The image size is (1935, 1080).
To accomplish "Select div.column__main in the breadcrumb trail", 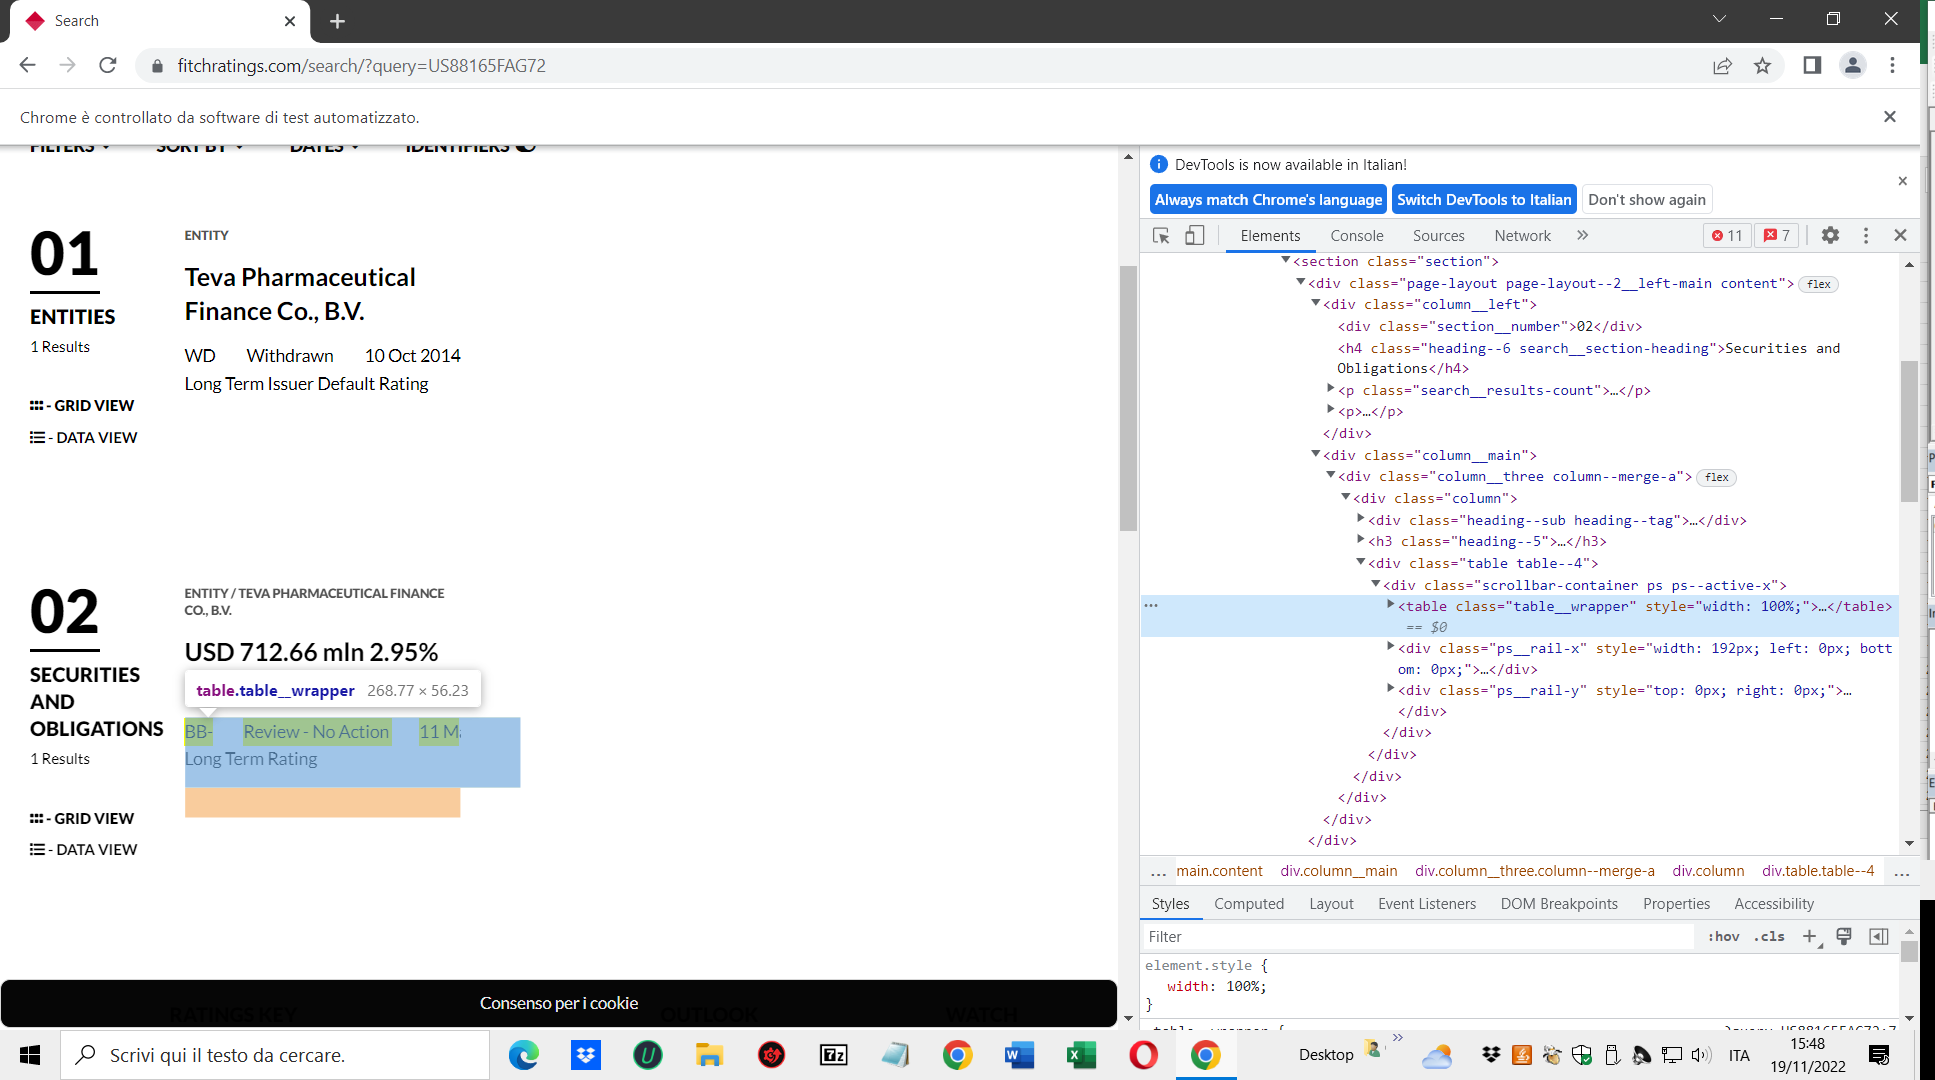I will (1339, 871).
